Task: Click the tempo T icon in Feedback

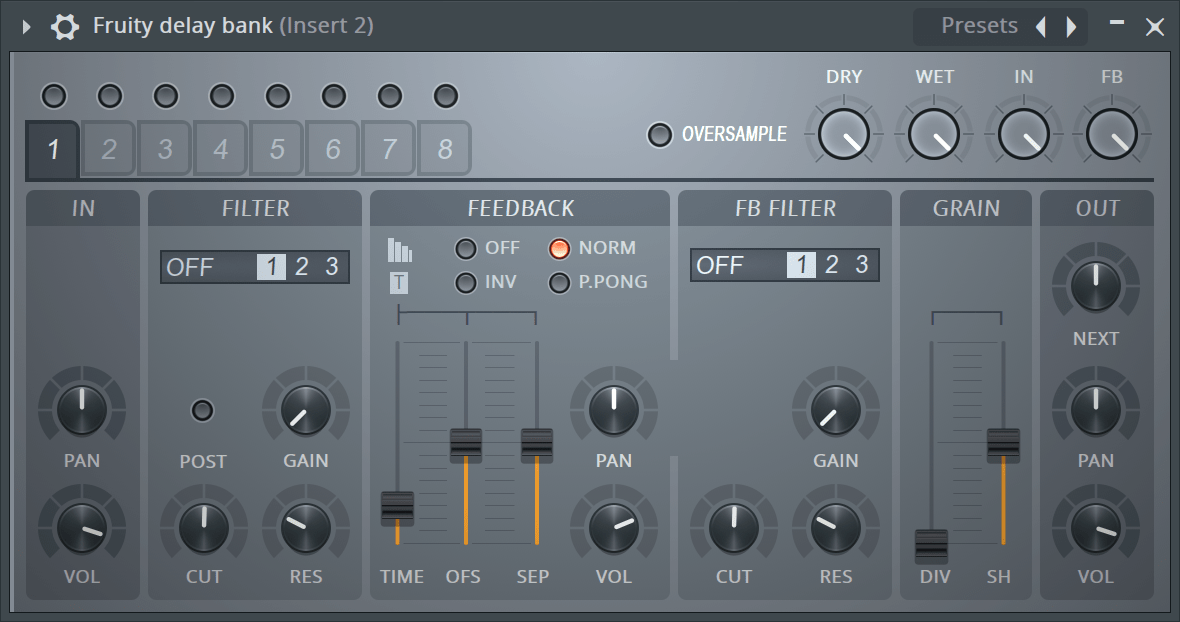Action: pos(399,283)
